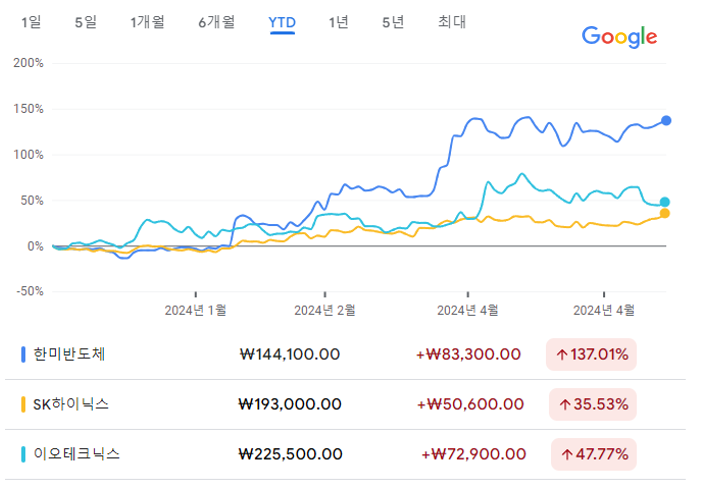Open the 6개월 range tab
This screenshot has width=703, height=493.
217,22
